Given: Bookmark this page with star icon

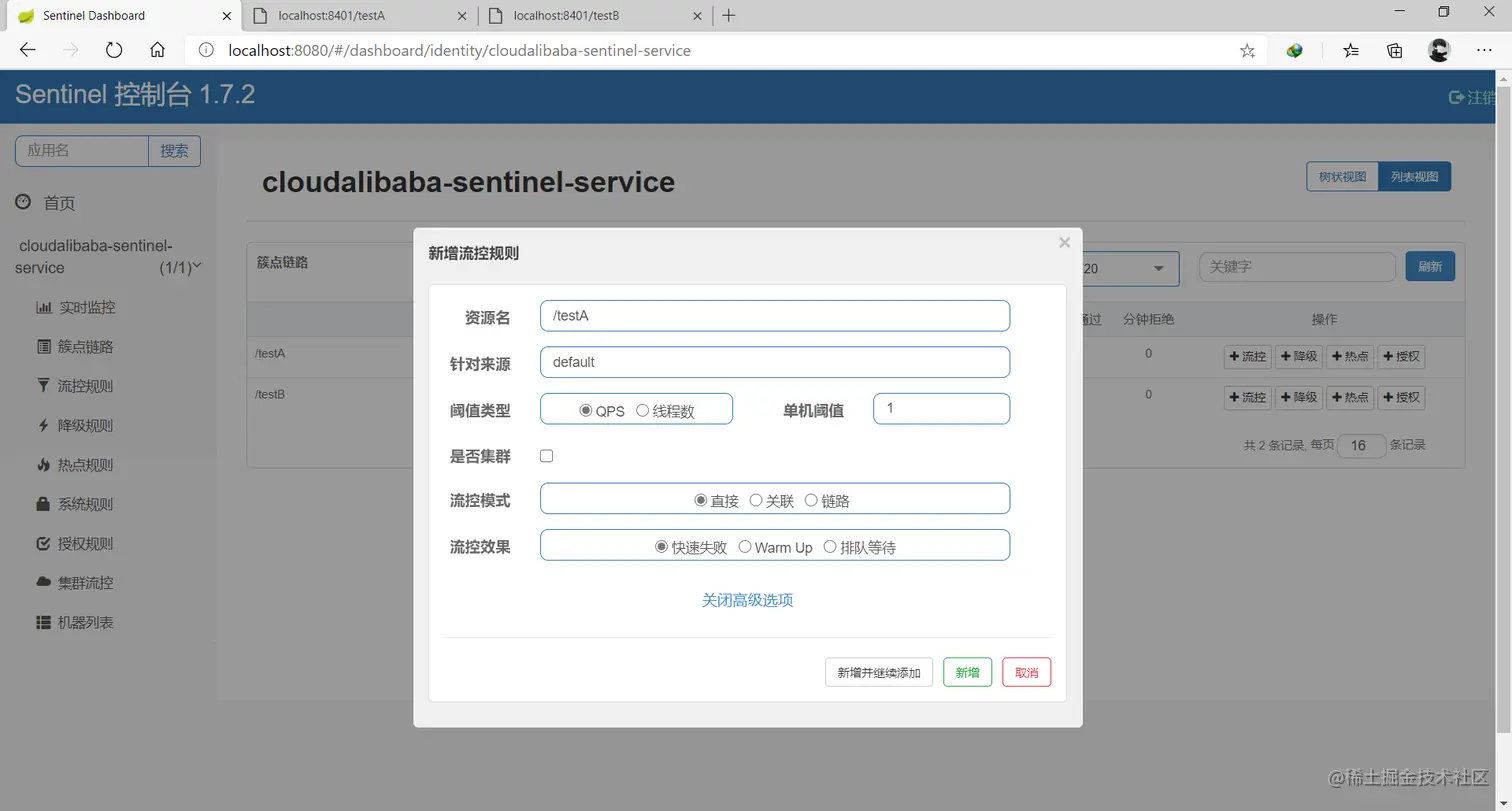Looking at the screenshot, I should pos(1247,51).
